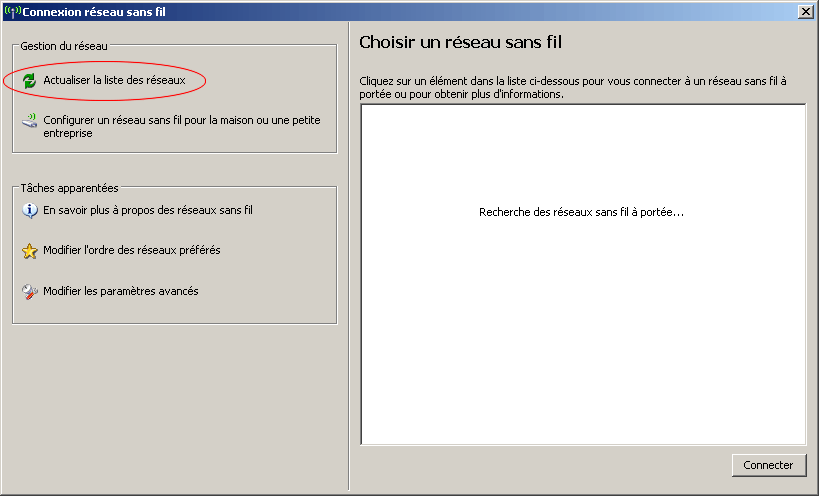819x496 pixels.
Task: Click the green refresh arrows icon
Action: tap(30, 80)
